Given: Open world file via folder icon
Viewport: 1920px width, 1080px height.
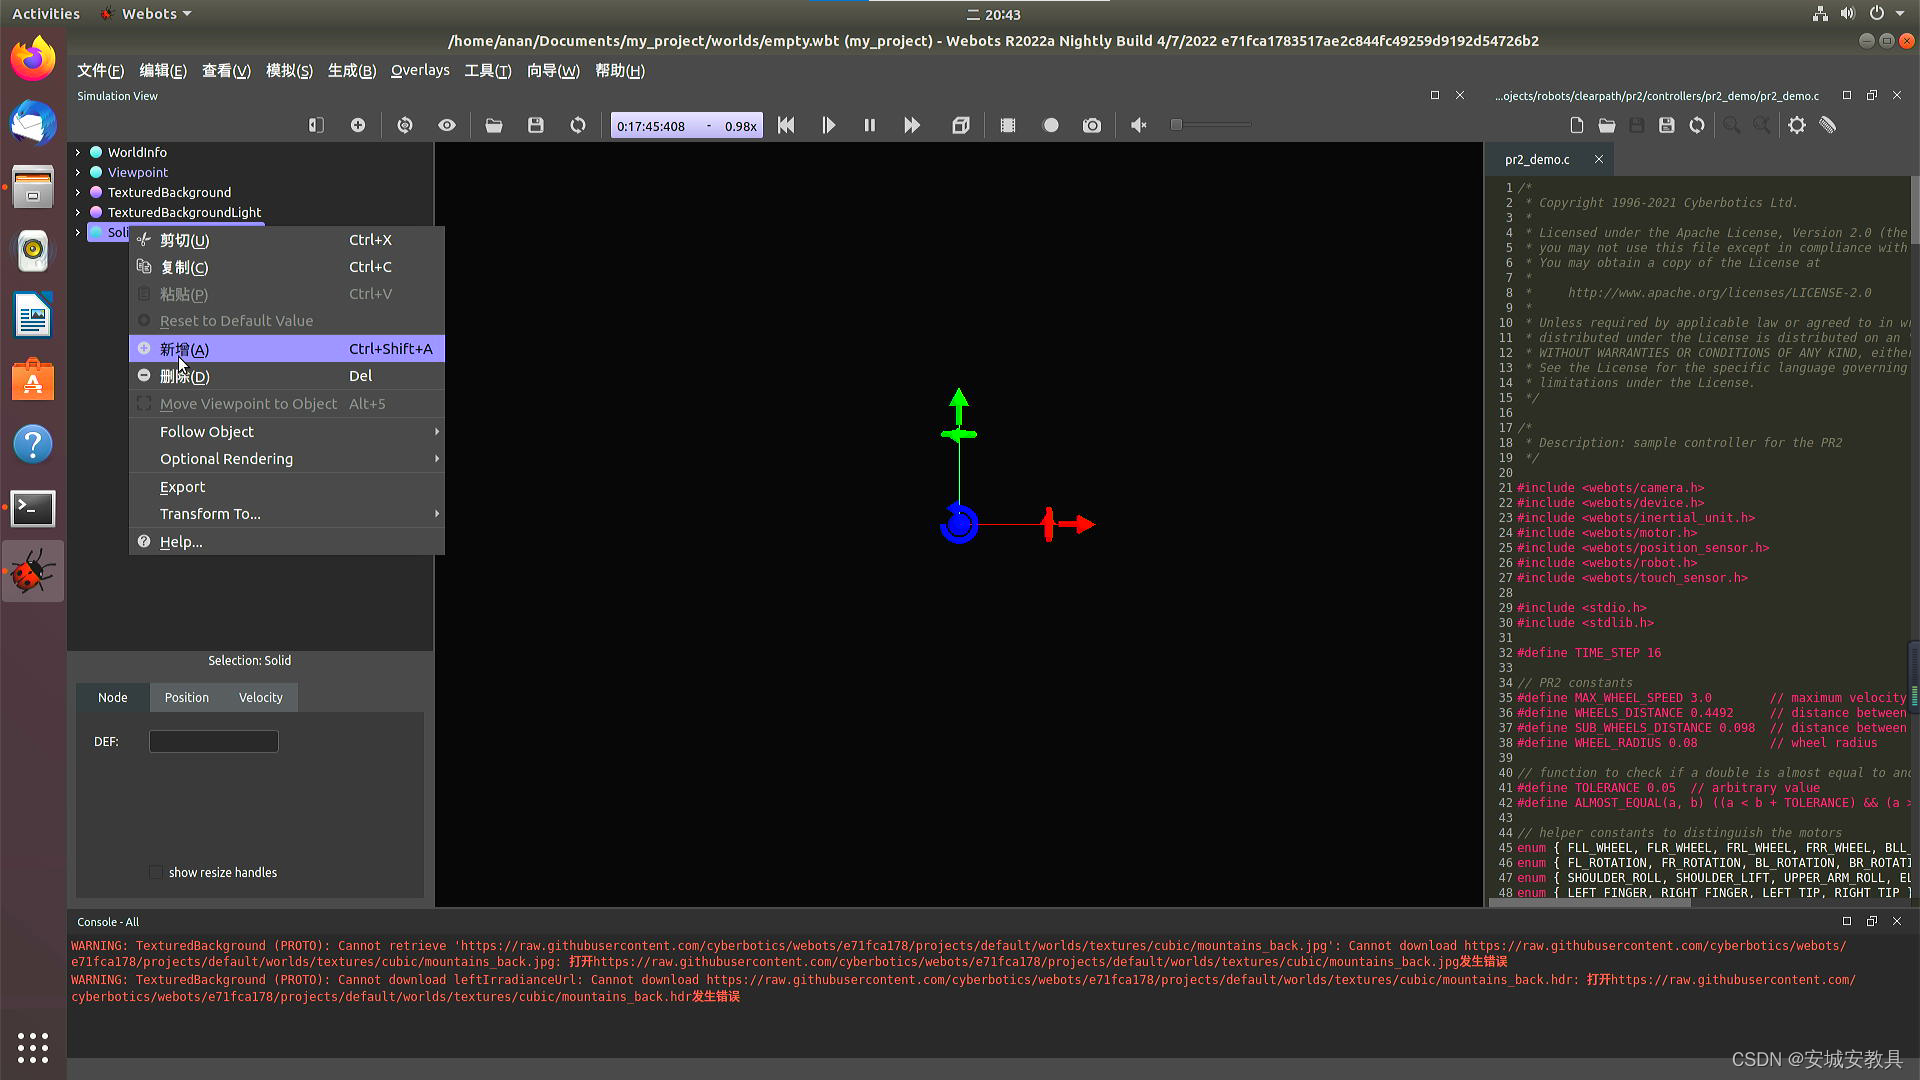Looking at the screenshot, I should (x=494, y=125).
